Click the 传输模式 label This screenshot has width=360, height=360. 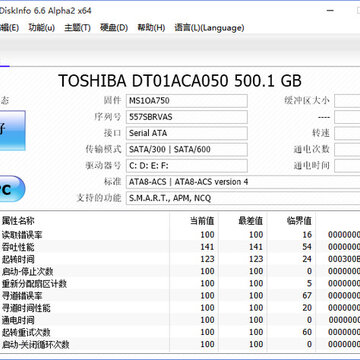click(104, 149)
